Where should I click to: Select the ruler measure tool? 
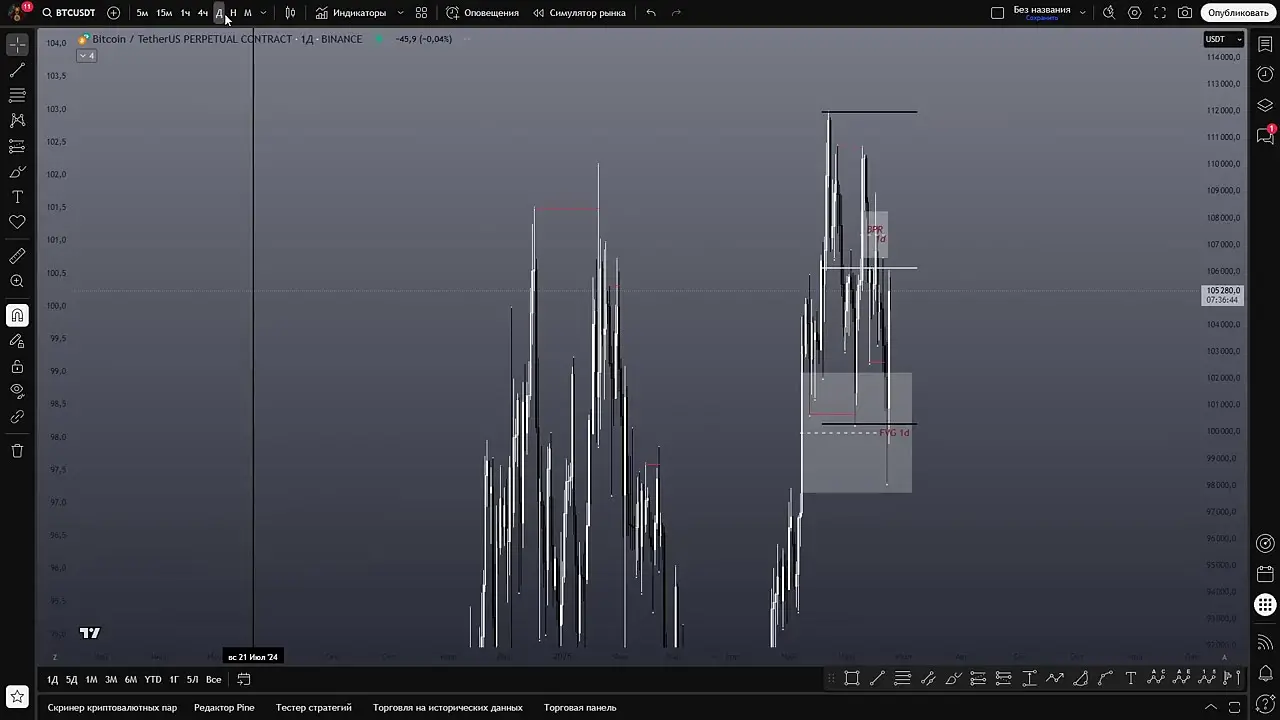(x=17, y=256)
